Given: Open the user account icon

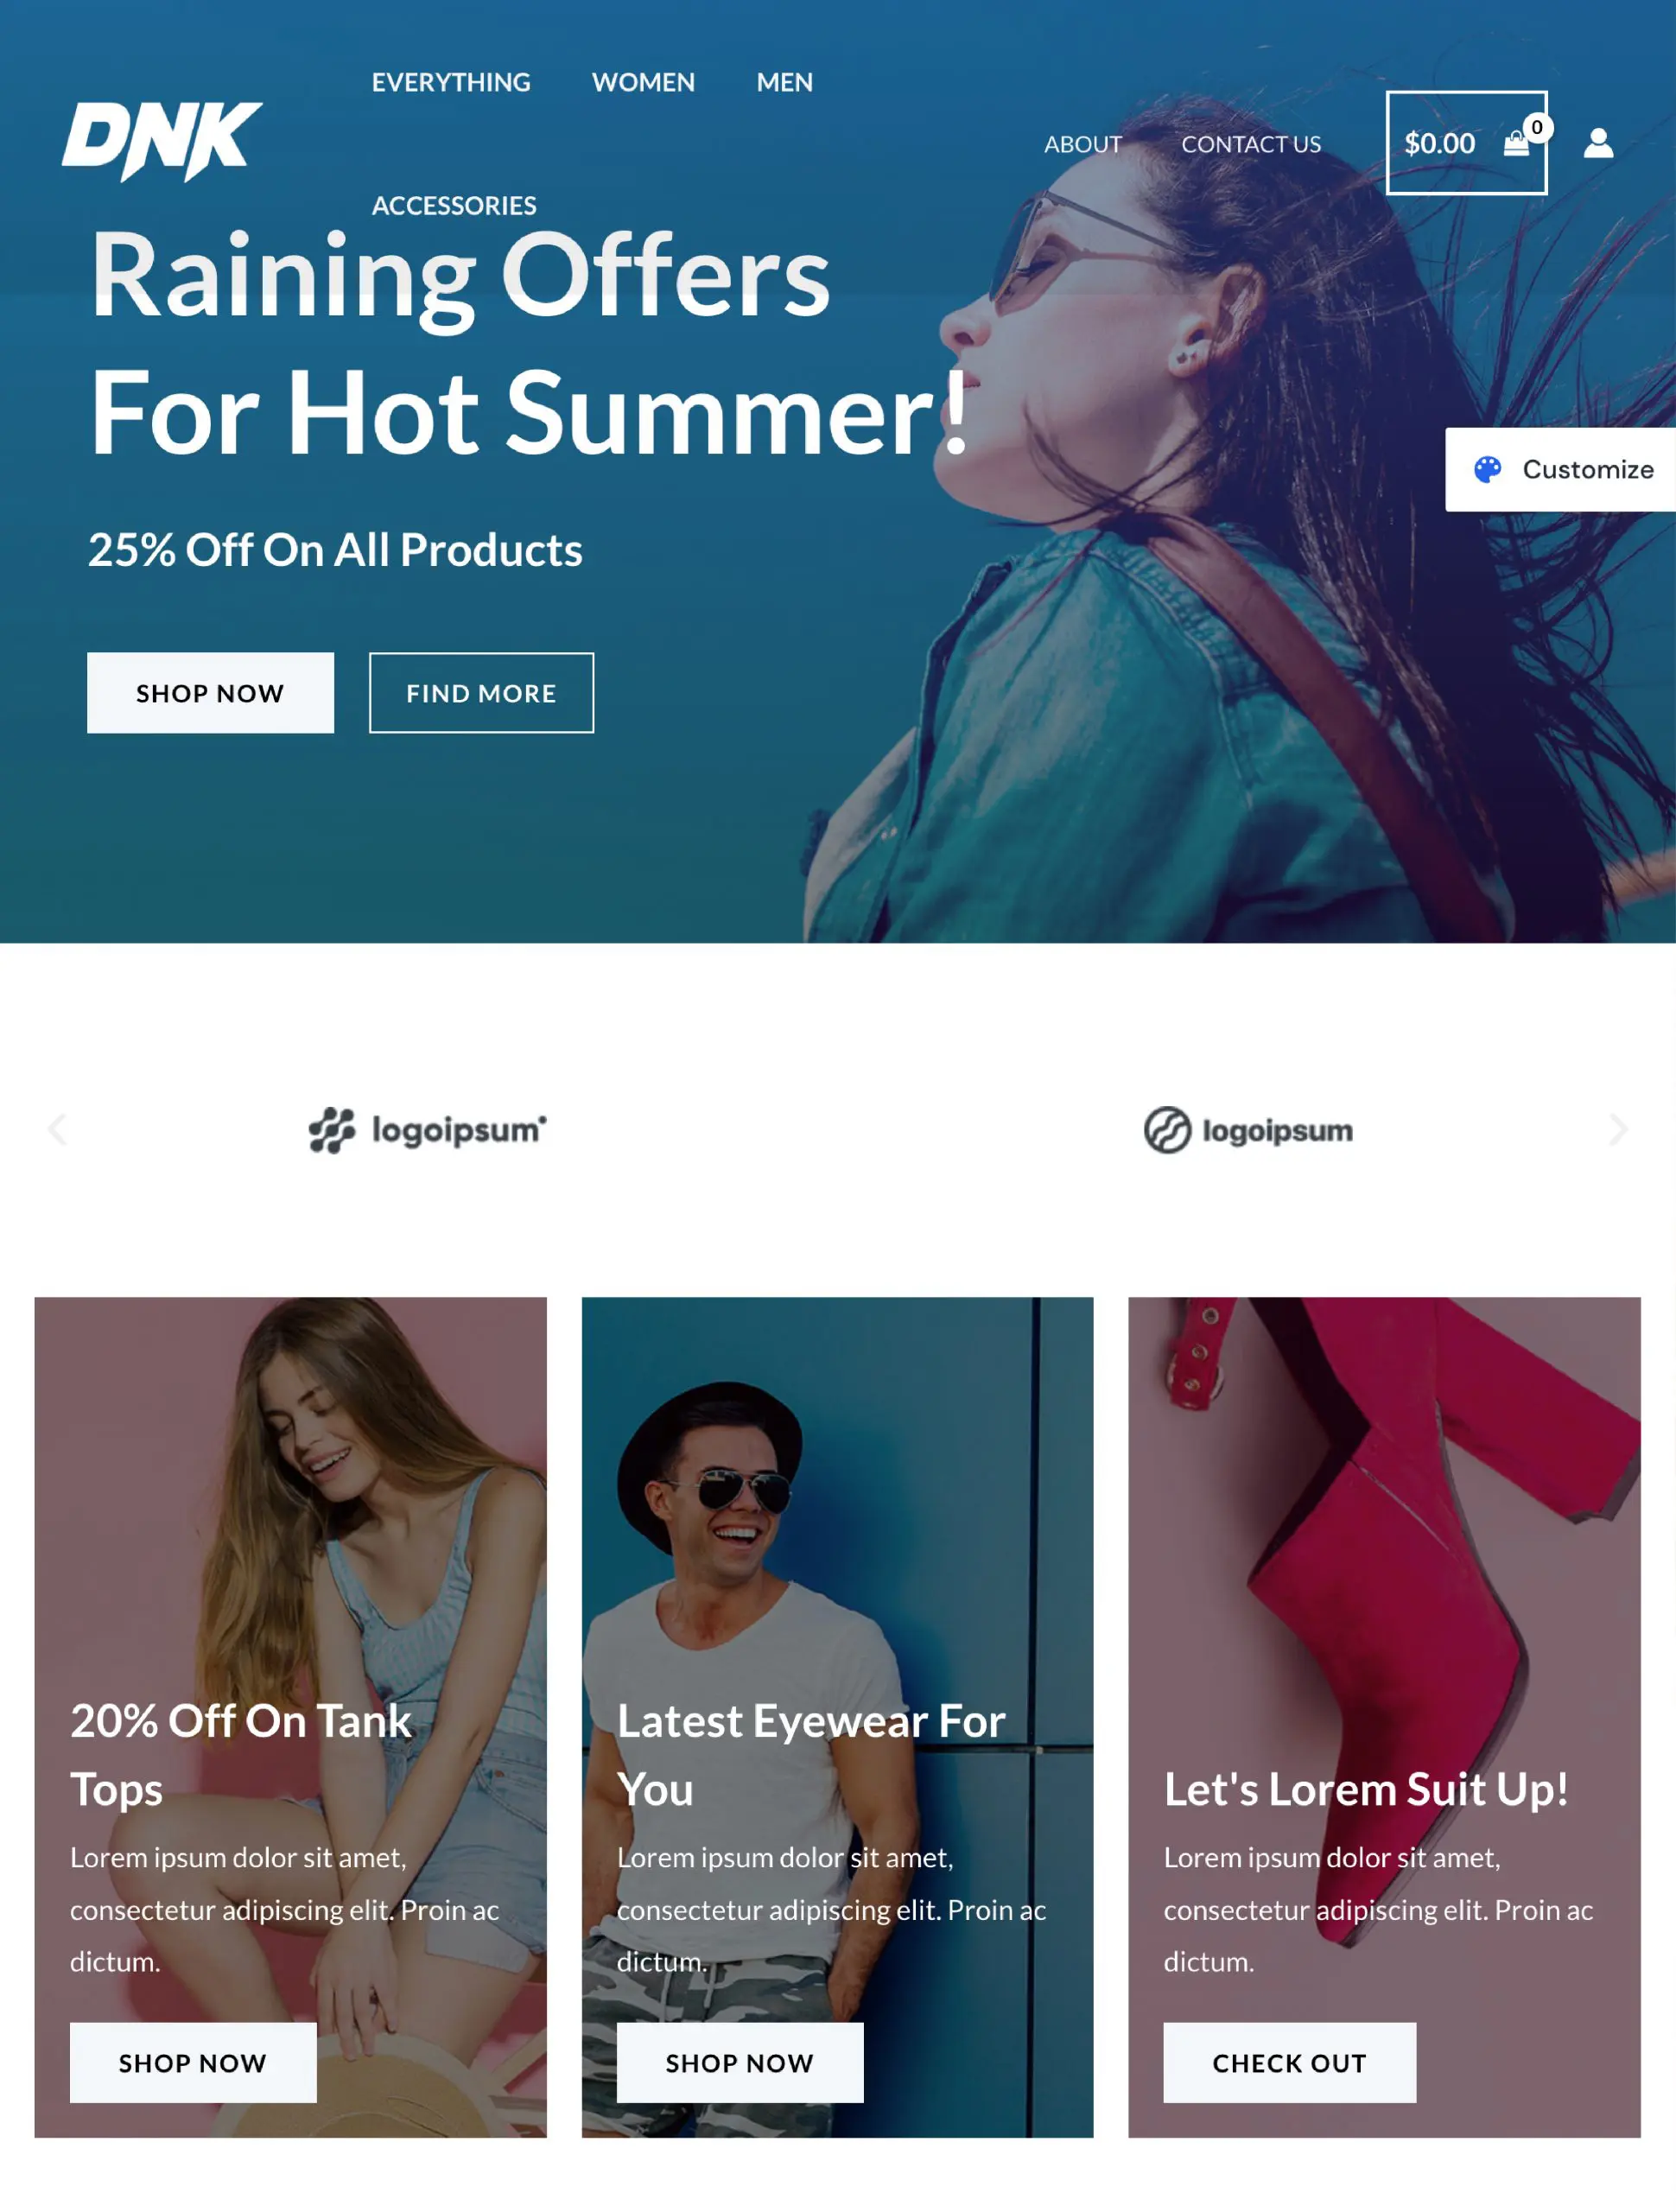Looking at the screenshot, I should point(1598,143).
